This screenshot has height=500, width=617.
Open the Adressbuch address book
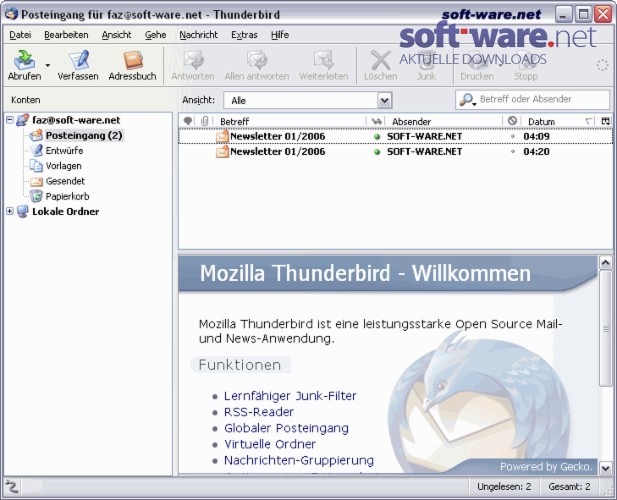click(x=132, y=66)
